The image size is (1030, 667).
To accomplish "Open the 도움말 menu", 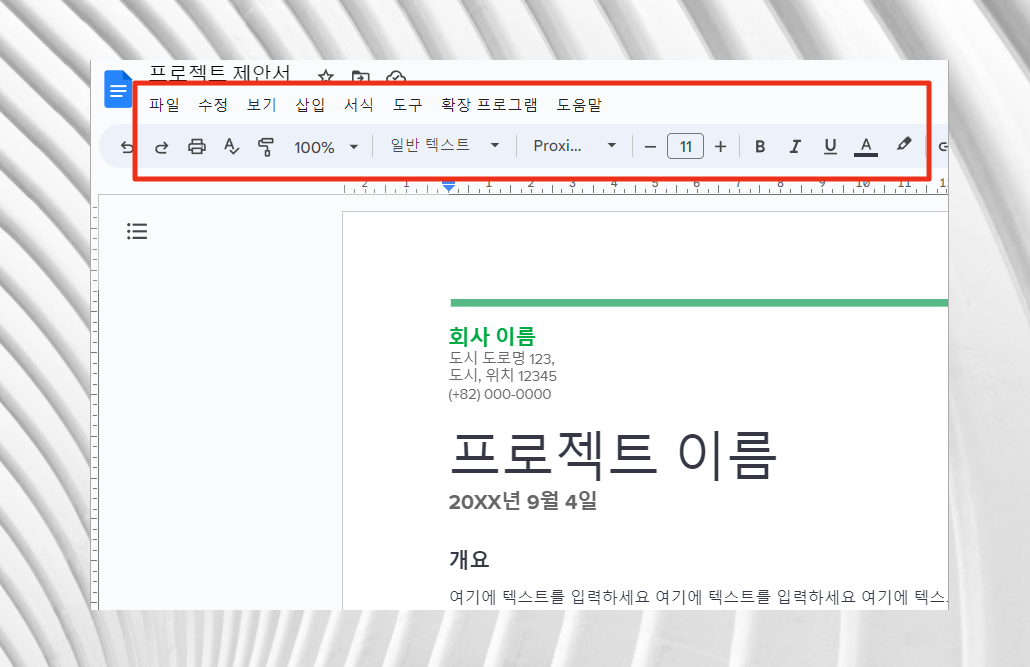I will click(x=579, y=104).
